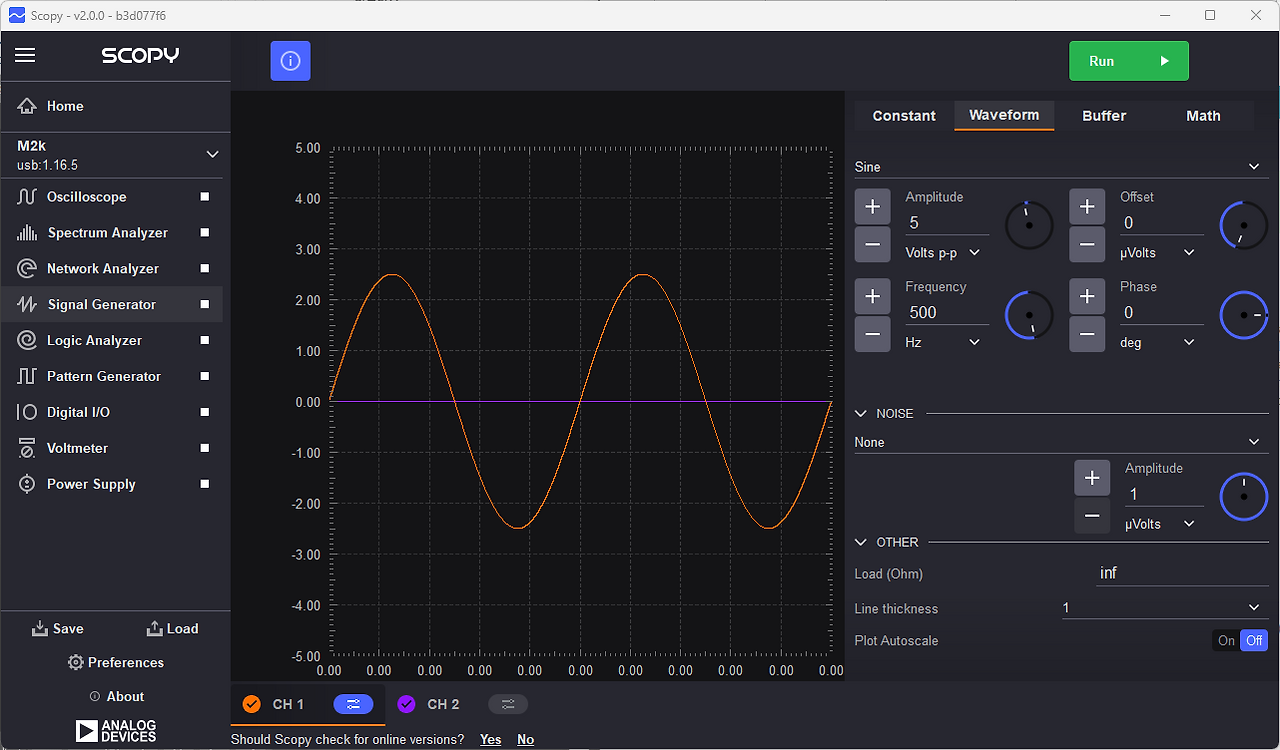Increase noise Amplitude with plus button
Viewport: 1280px width, 750px height.
coord(1092,478)
